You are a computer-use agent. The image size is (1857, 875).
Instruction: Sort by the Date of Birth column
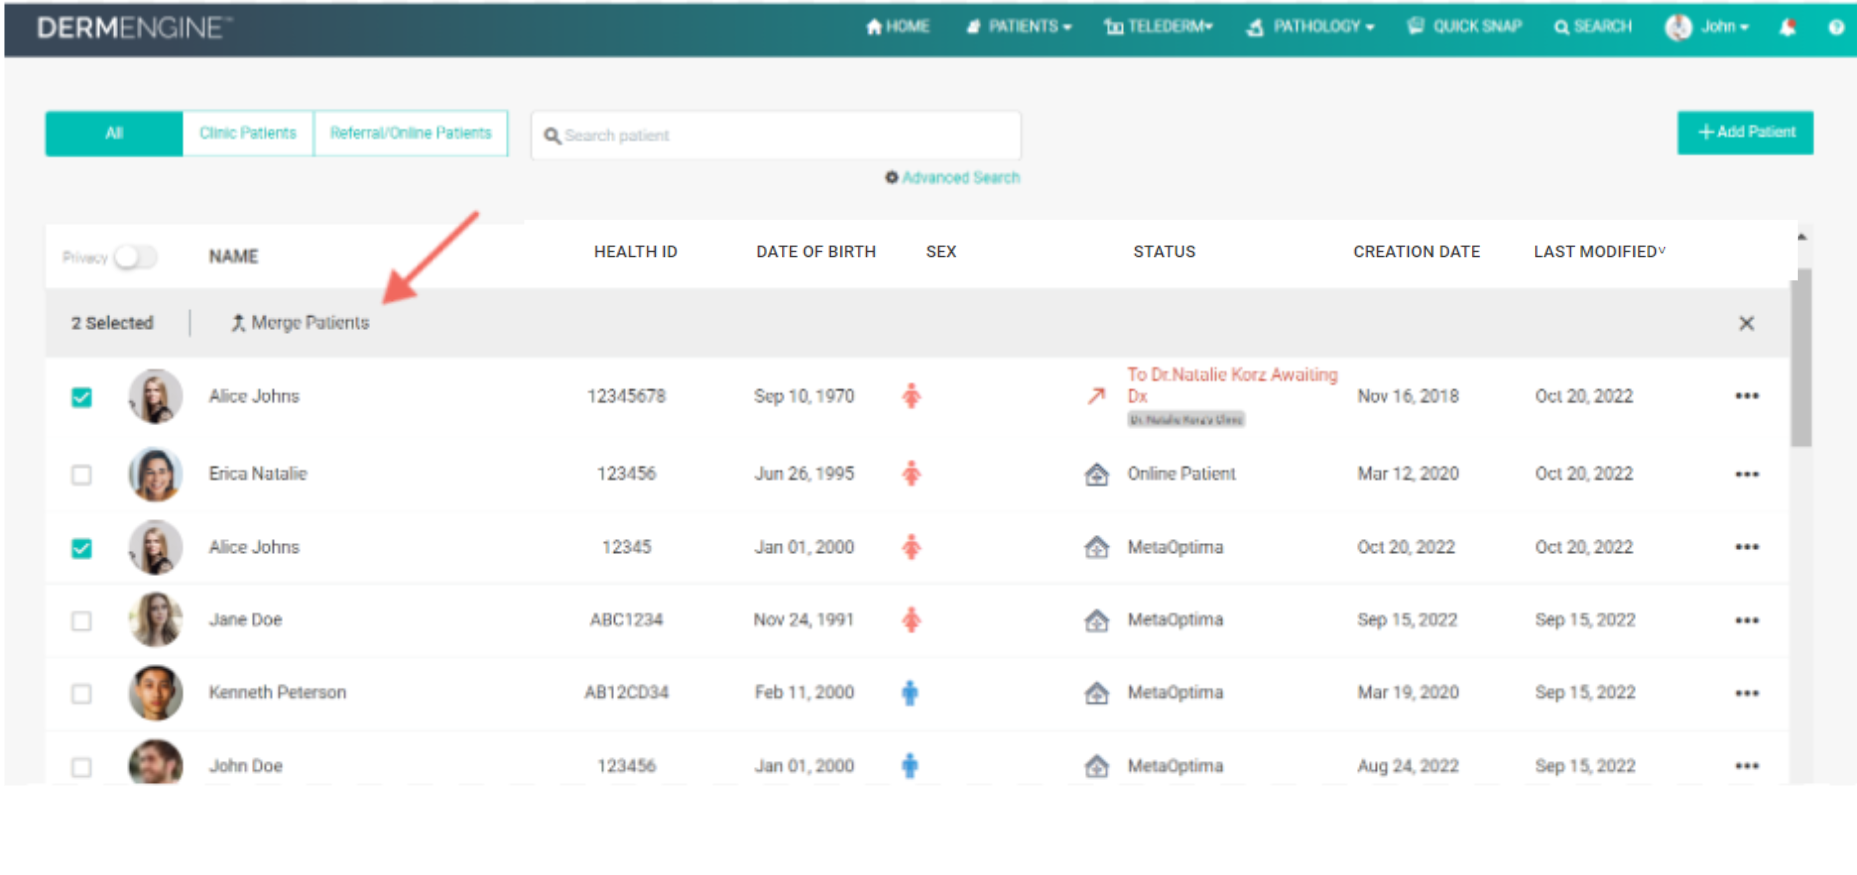(816, 252)
